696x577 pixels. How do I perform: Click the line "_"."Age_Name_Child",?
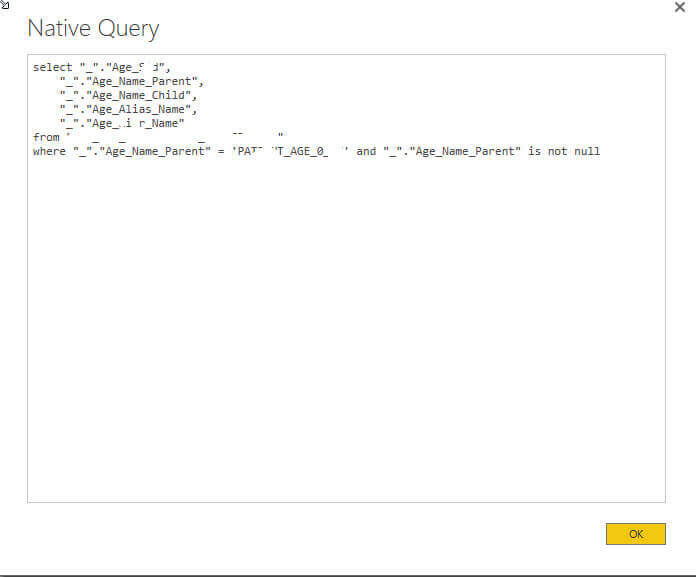pyautogui.click(x=129, y=95)
